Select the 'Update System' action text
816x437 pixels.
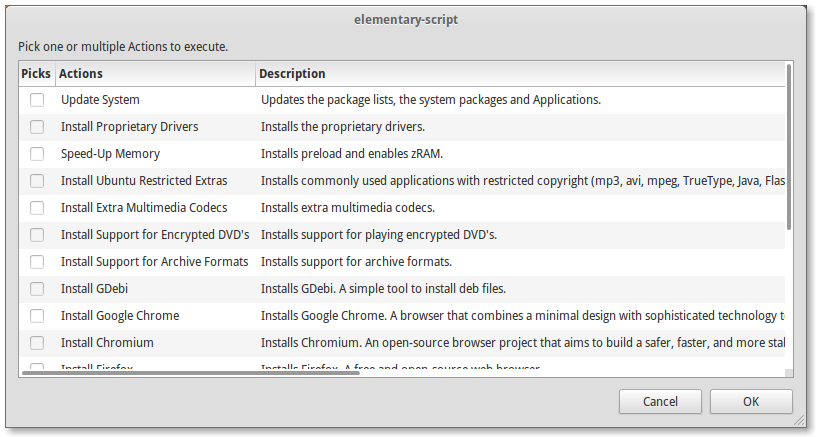(100, 100)
